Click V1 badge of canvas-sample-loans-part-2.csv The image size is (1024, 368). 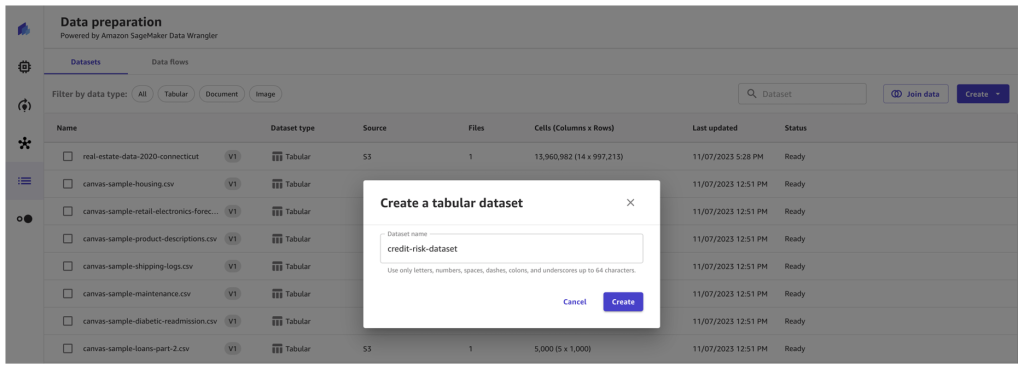232,348
